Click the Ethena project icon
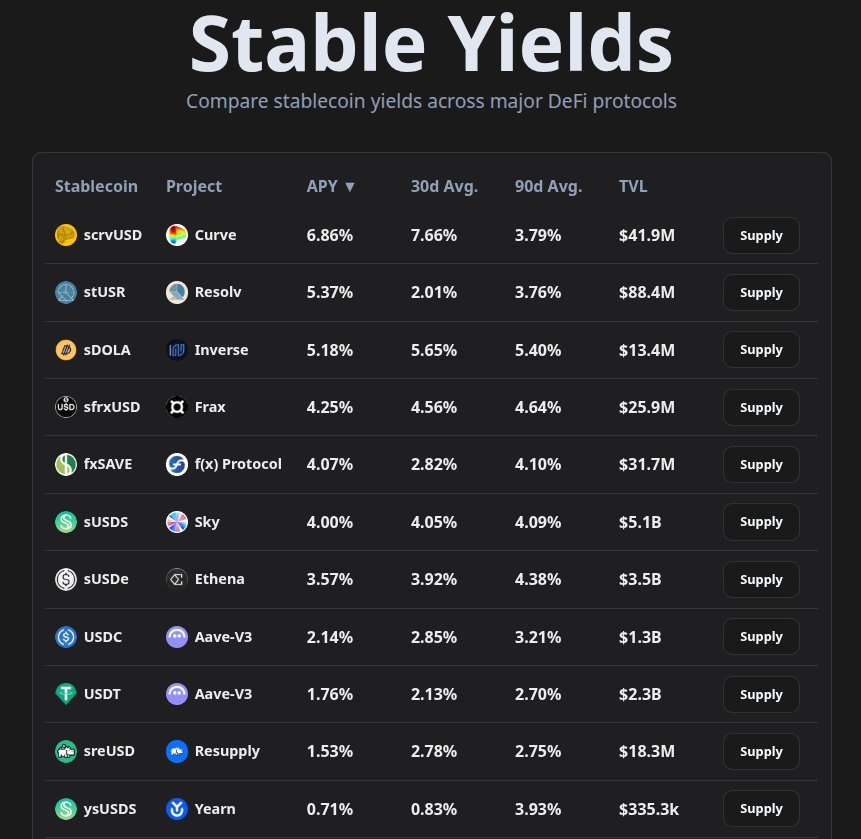 point(177,580)
